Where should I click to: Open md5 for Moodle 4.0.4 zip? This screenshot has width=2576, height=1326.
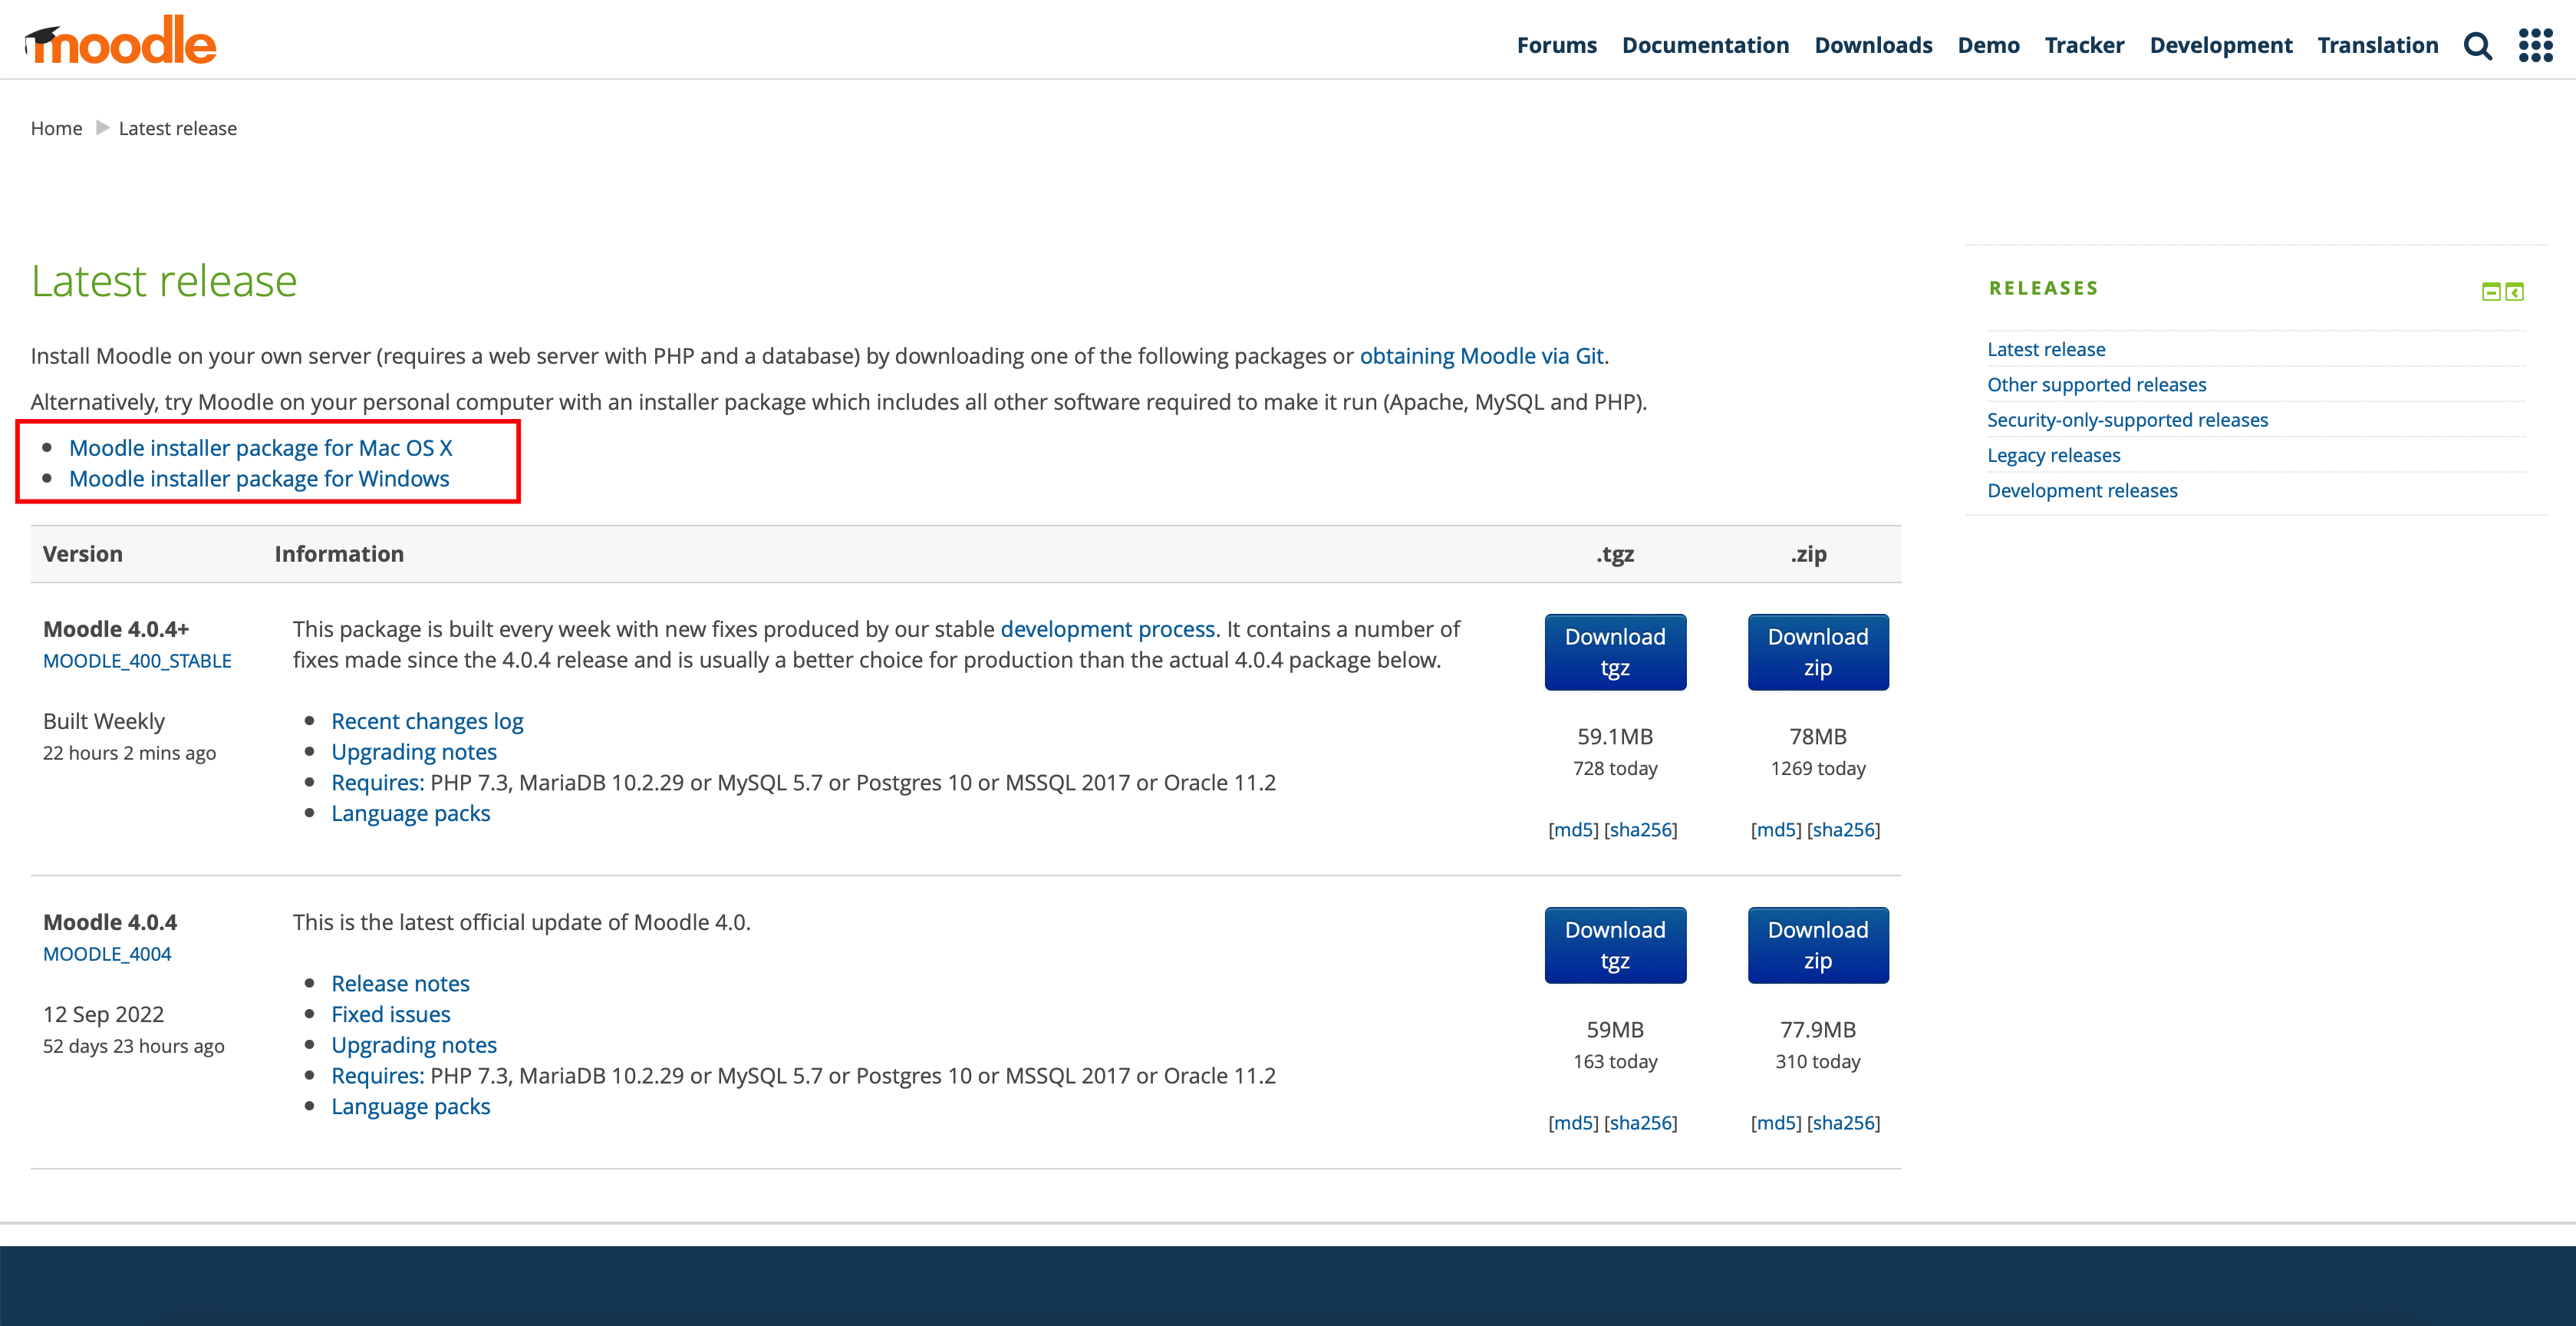pyautogui.click(x=1776, y=1123)
